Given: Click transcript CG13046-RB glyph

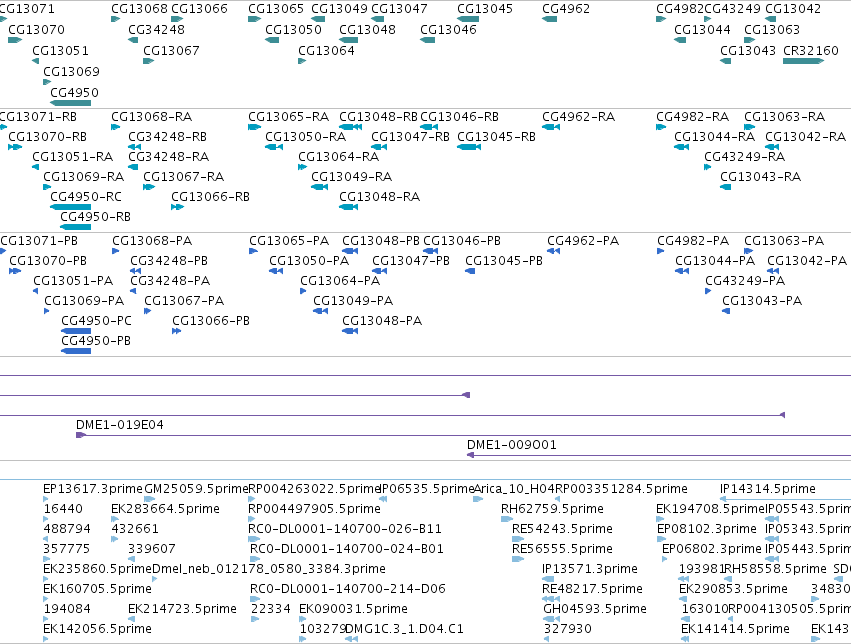Looking at the screenshot, I should click(429, 127).
